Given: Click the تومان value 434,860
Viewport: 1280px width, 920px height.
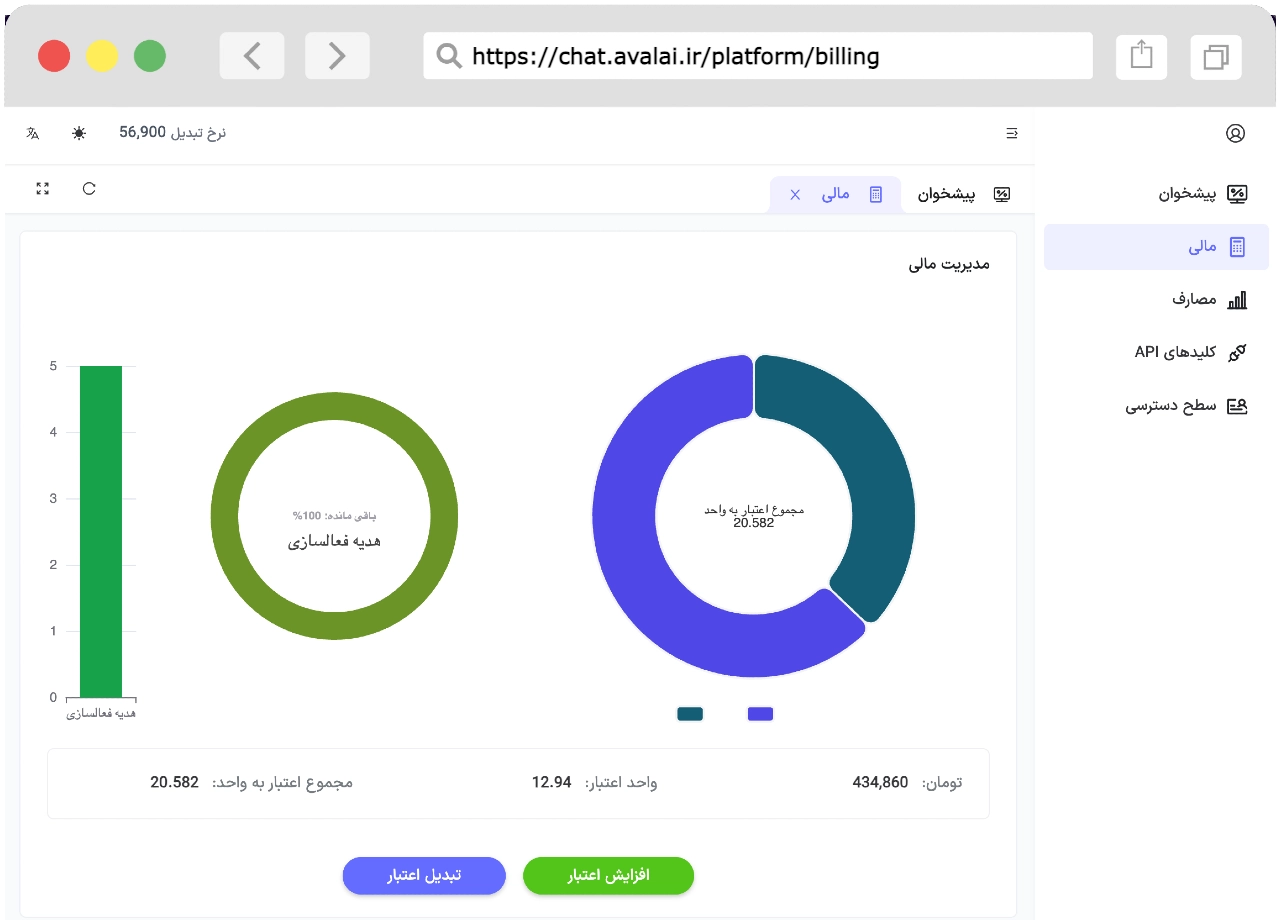Looking at the screenshot, I should point(880,782).
